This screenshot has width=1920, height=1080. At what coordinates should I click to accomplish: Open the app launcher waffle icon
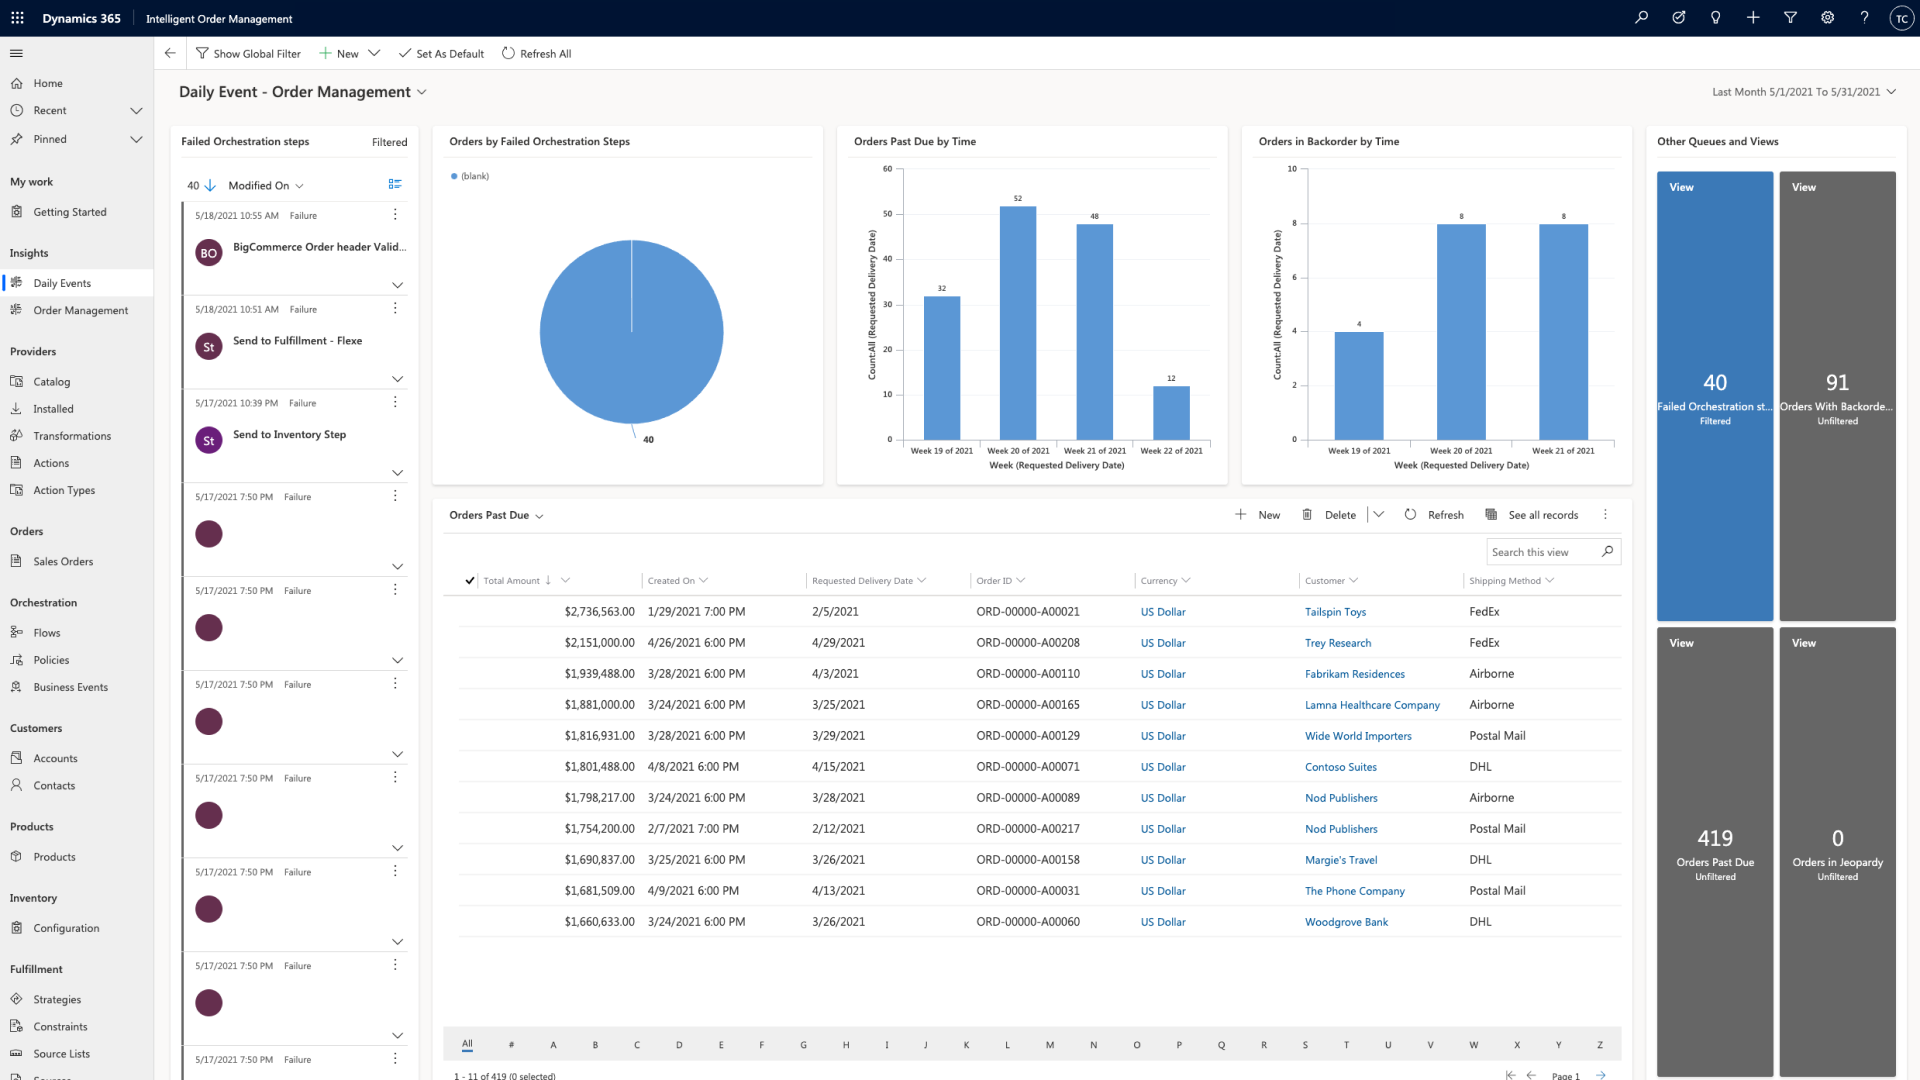coord(17,18)
